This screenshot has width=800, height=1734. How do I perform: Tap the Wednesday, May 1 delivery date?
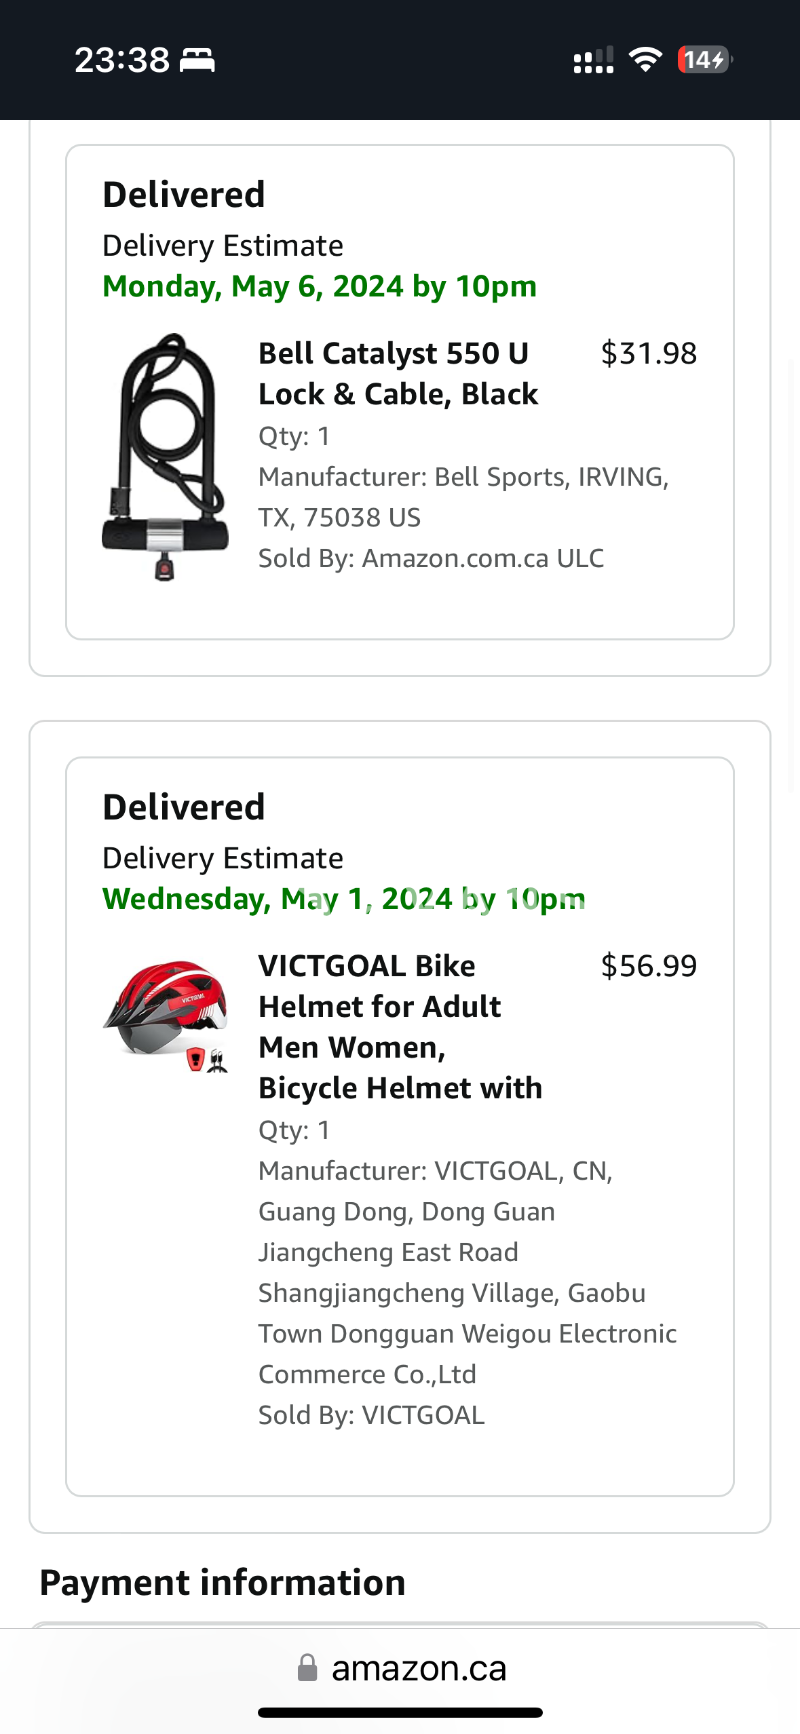343,899
